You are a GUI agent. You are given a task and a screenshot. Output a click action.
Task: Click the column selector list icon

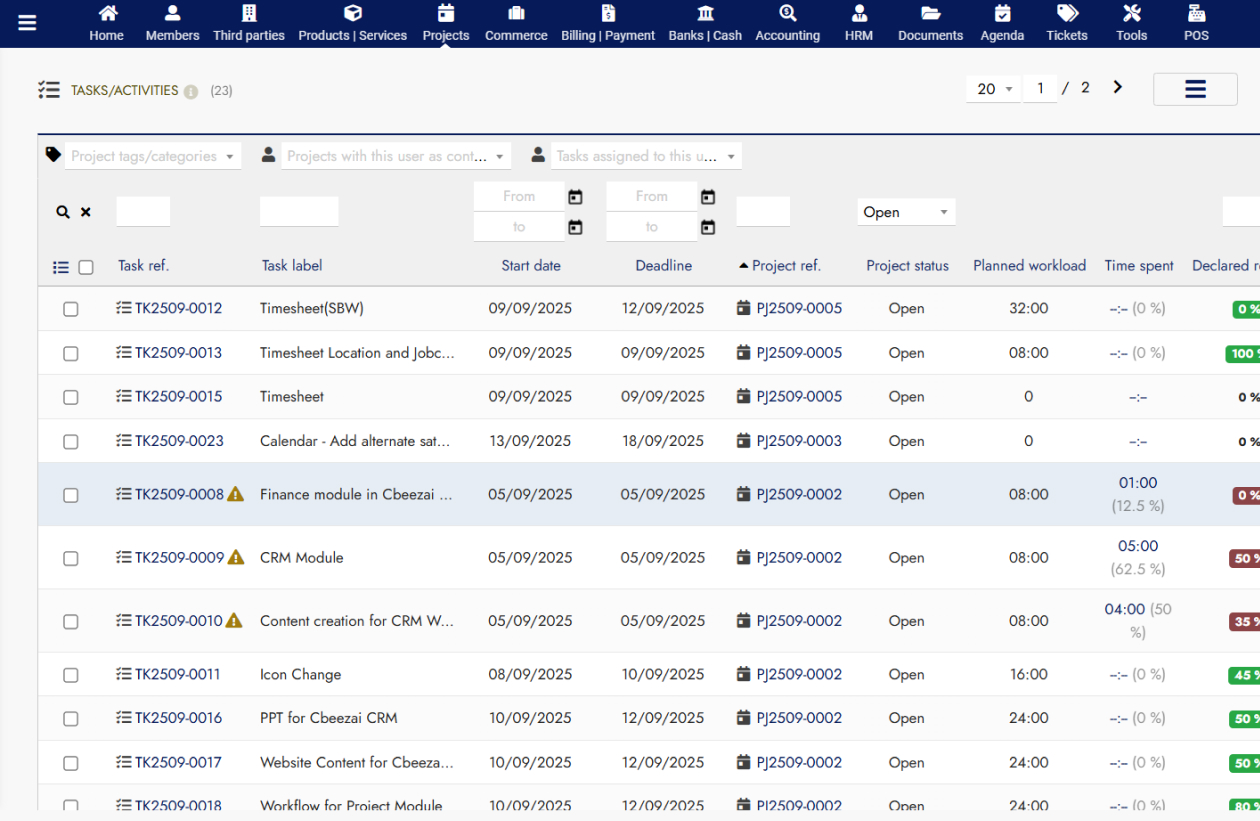61,267
